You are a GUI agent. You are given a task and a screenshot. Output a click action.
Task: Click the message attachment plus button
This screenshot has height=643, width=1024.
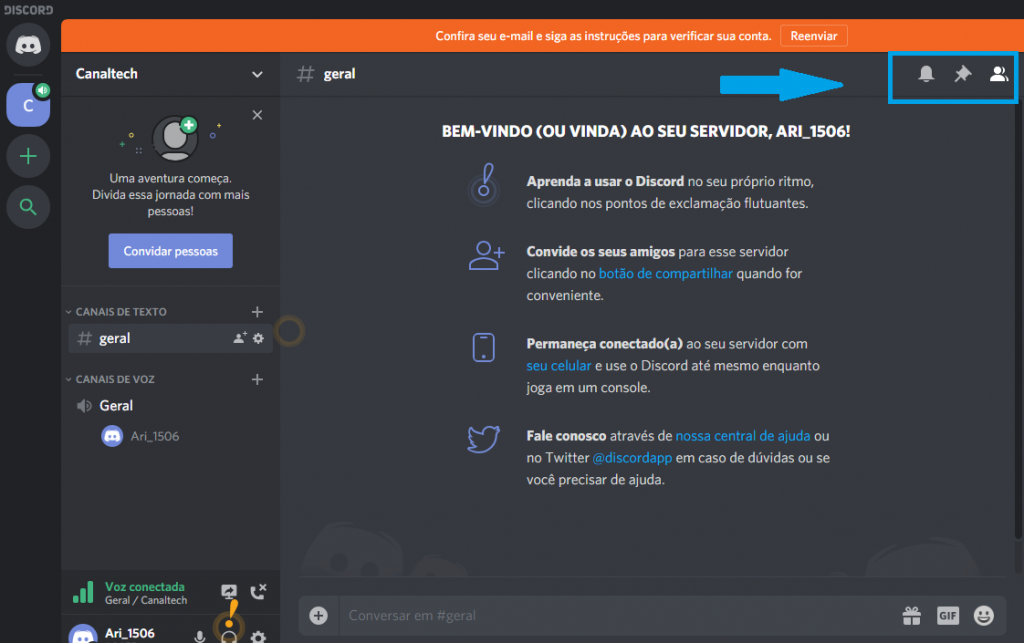coord(319,615)
